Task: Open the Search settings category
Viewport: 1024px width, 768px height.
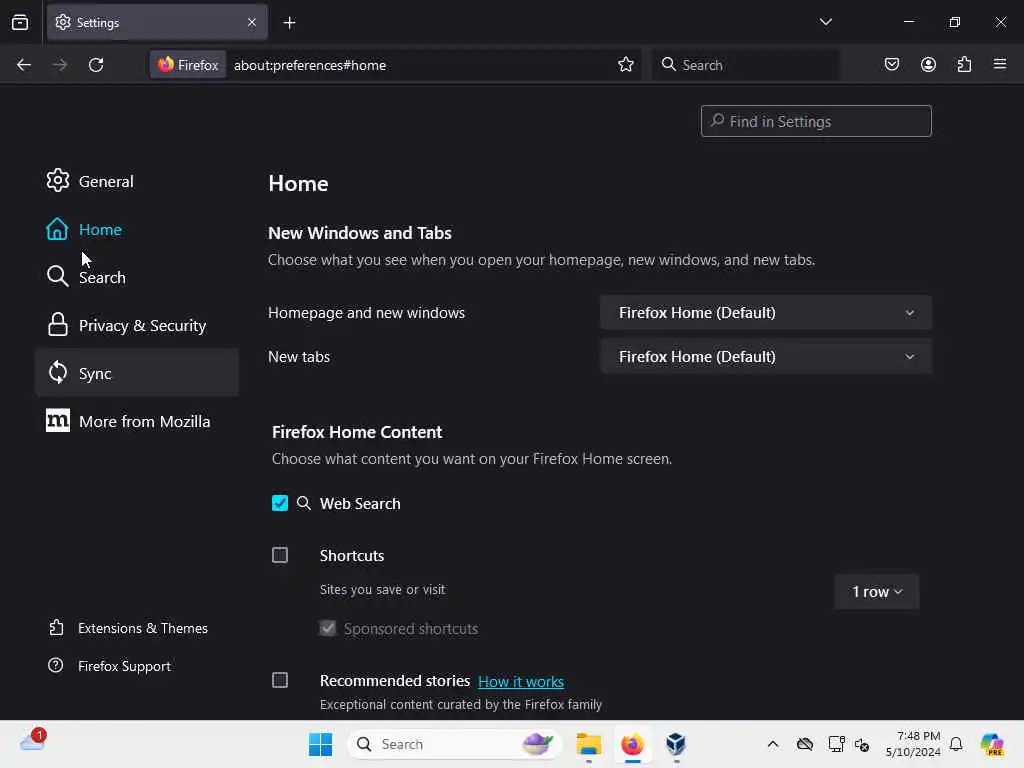Action: coord(137,277)
